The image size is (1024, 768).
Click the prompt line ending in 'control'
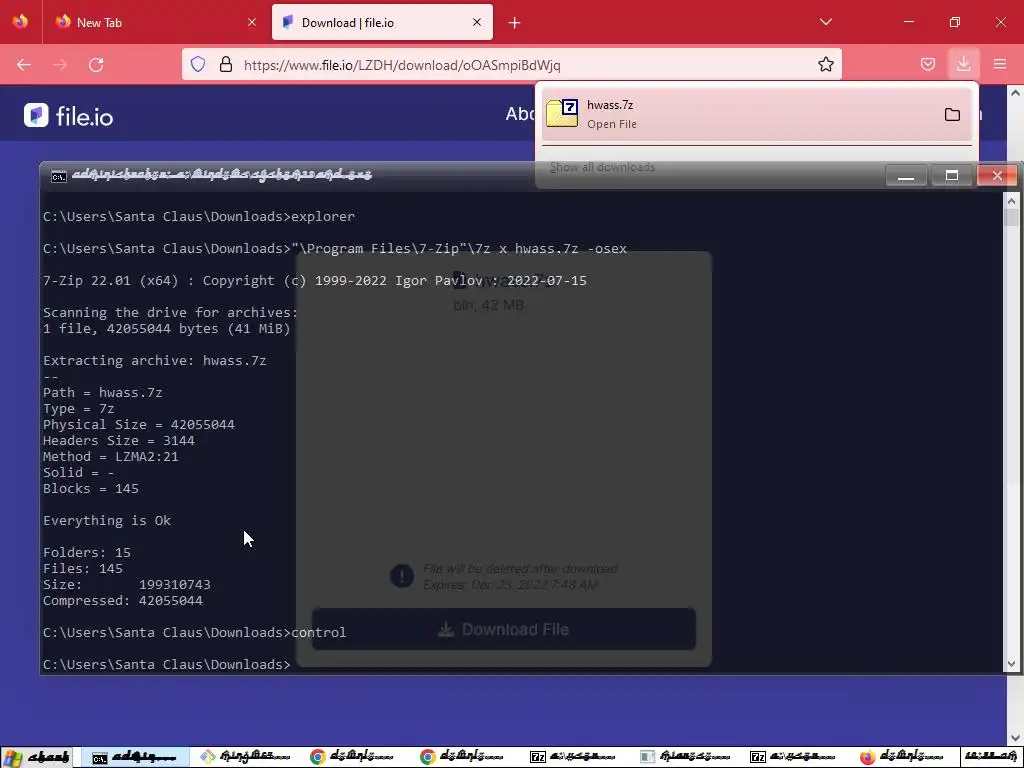coord(195,633)
